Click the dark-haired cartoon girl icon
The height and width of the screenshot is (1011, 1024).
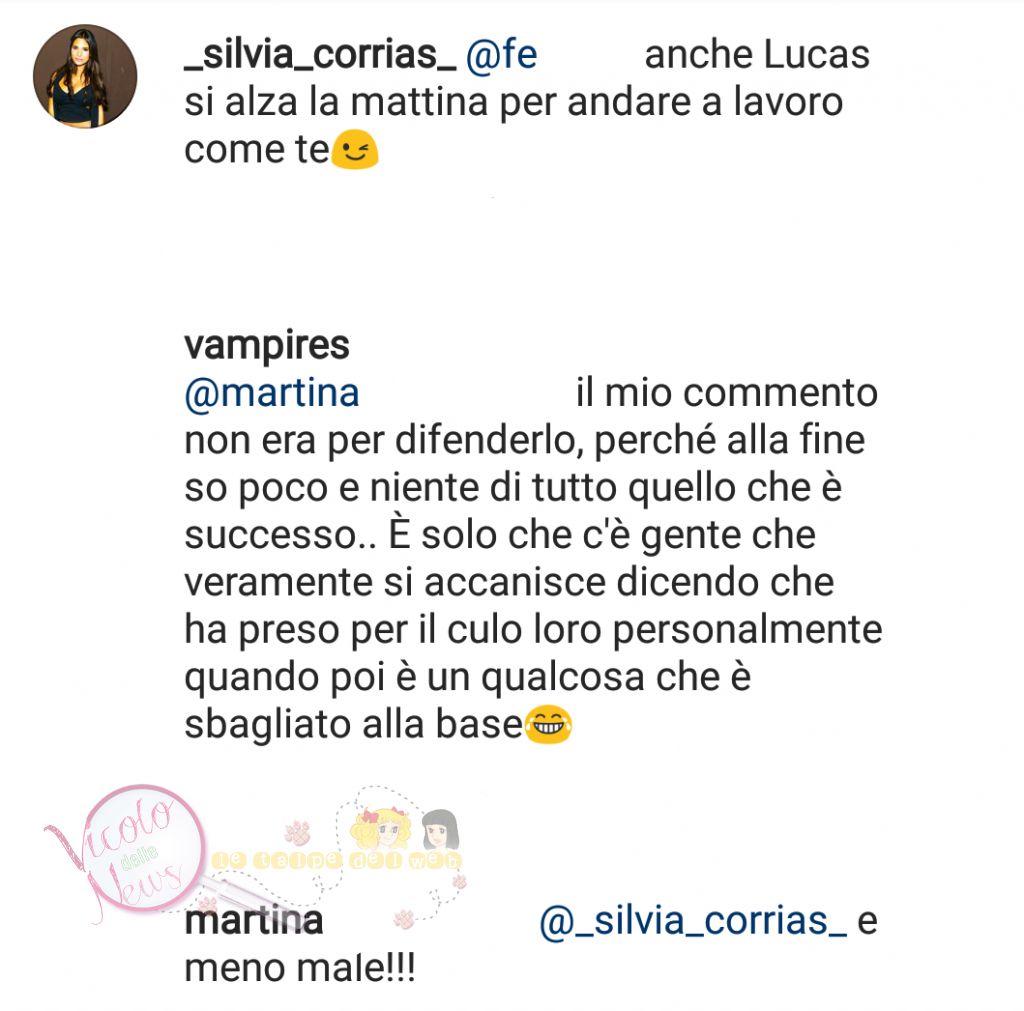[440, 829]
